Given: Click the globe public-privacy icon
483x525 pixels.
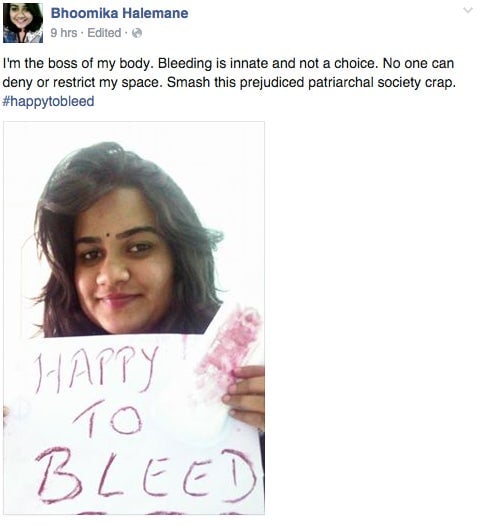Looking at the screenshot, I should coord(137,33).
